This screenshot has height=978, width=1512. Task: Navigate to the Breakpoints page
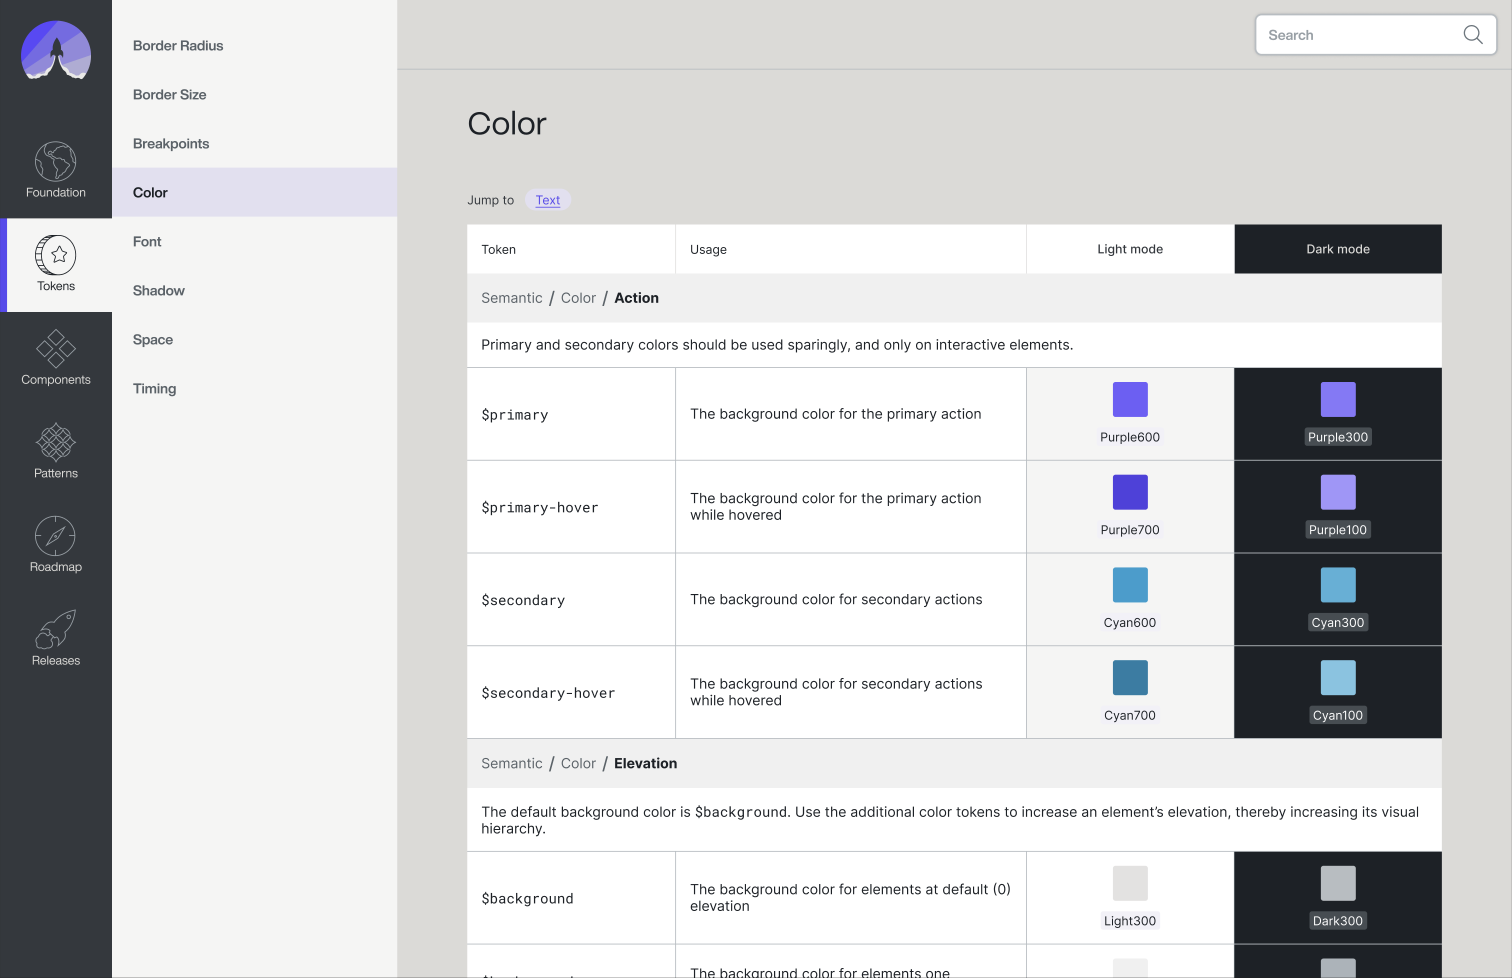[170, 143]
